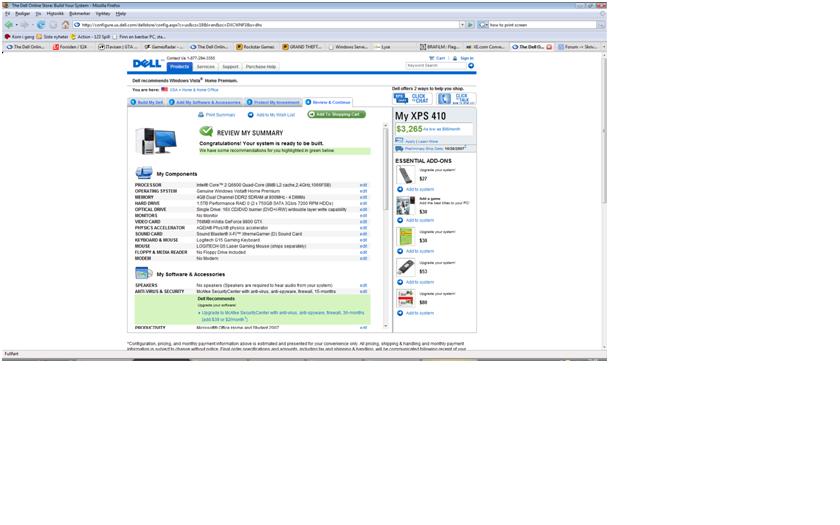Add the $27 add-on to system
The image size is (840, 525).
[416, 189]
